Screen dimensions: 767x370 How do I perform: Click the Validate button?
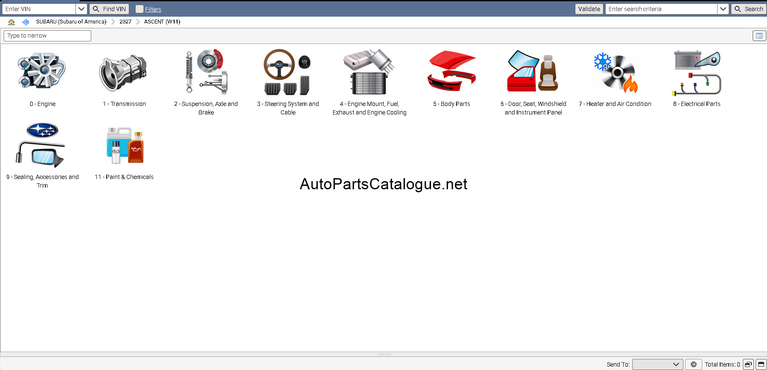tap(589, 9)
